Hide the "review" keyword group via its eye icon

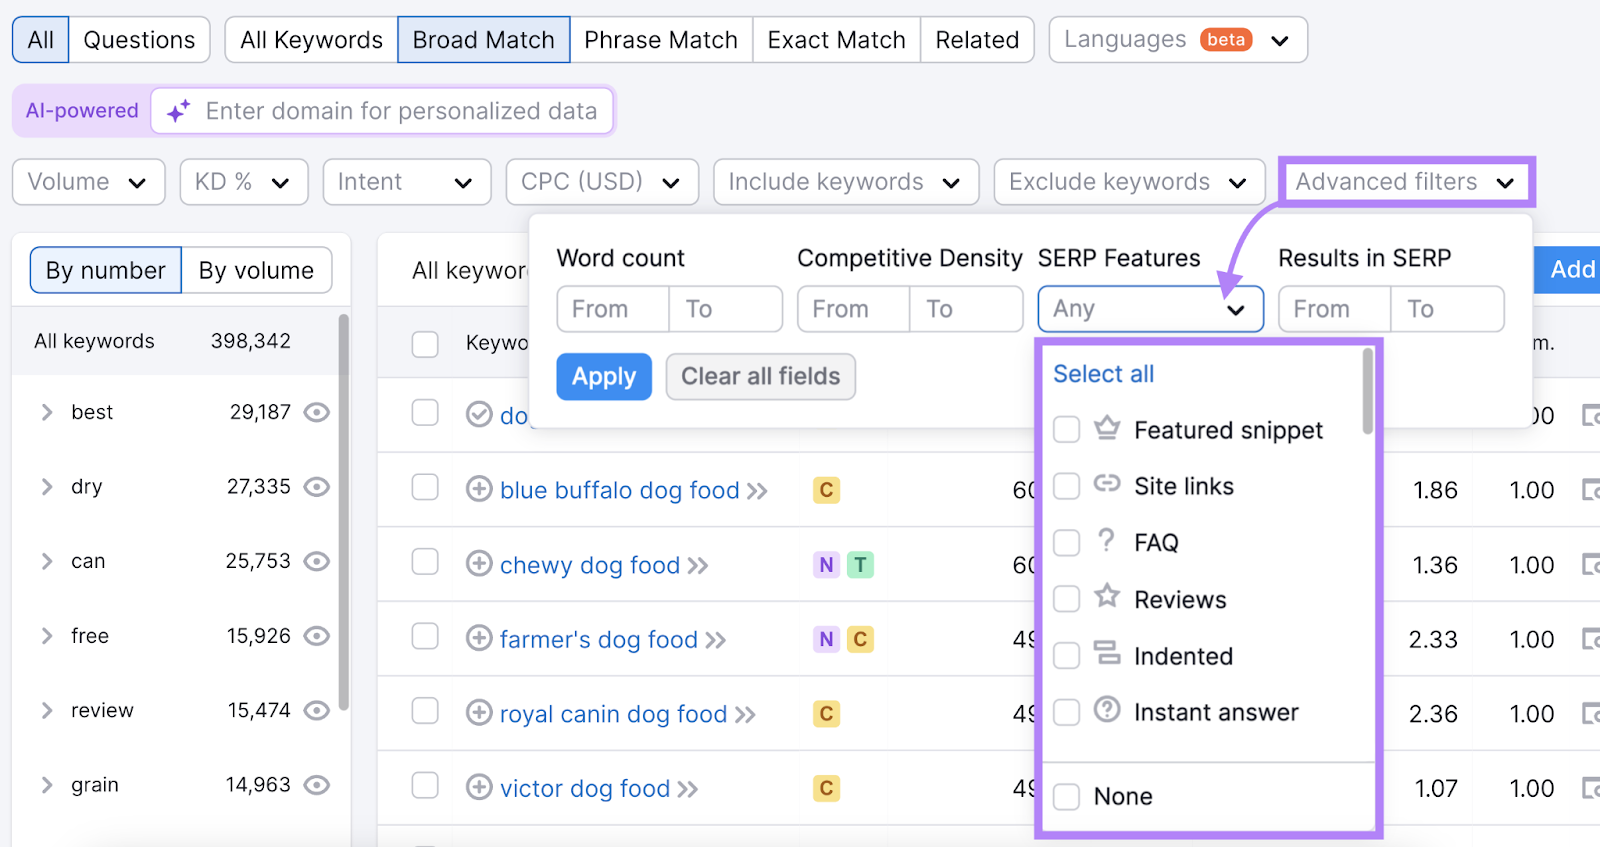click(316, 710)
